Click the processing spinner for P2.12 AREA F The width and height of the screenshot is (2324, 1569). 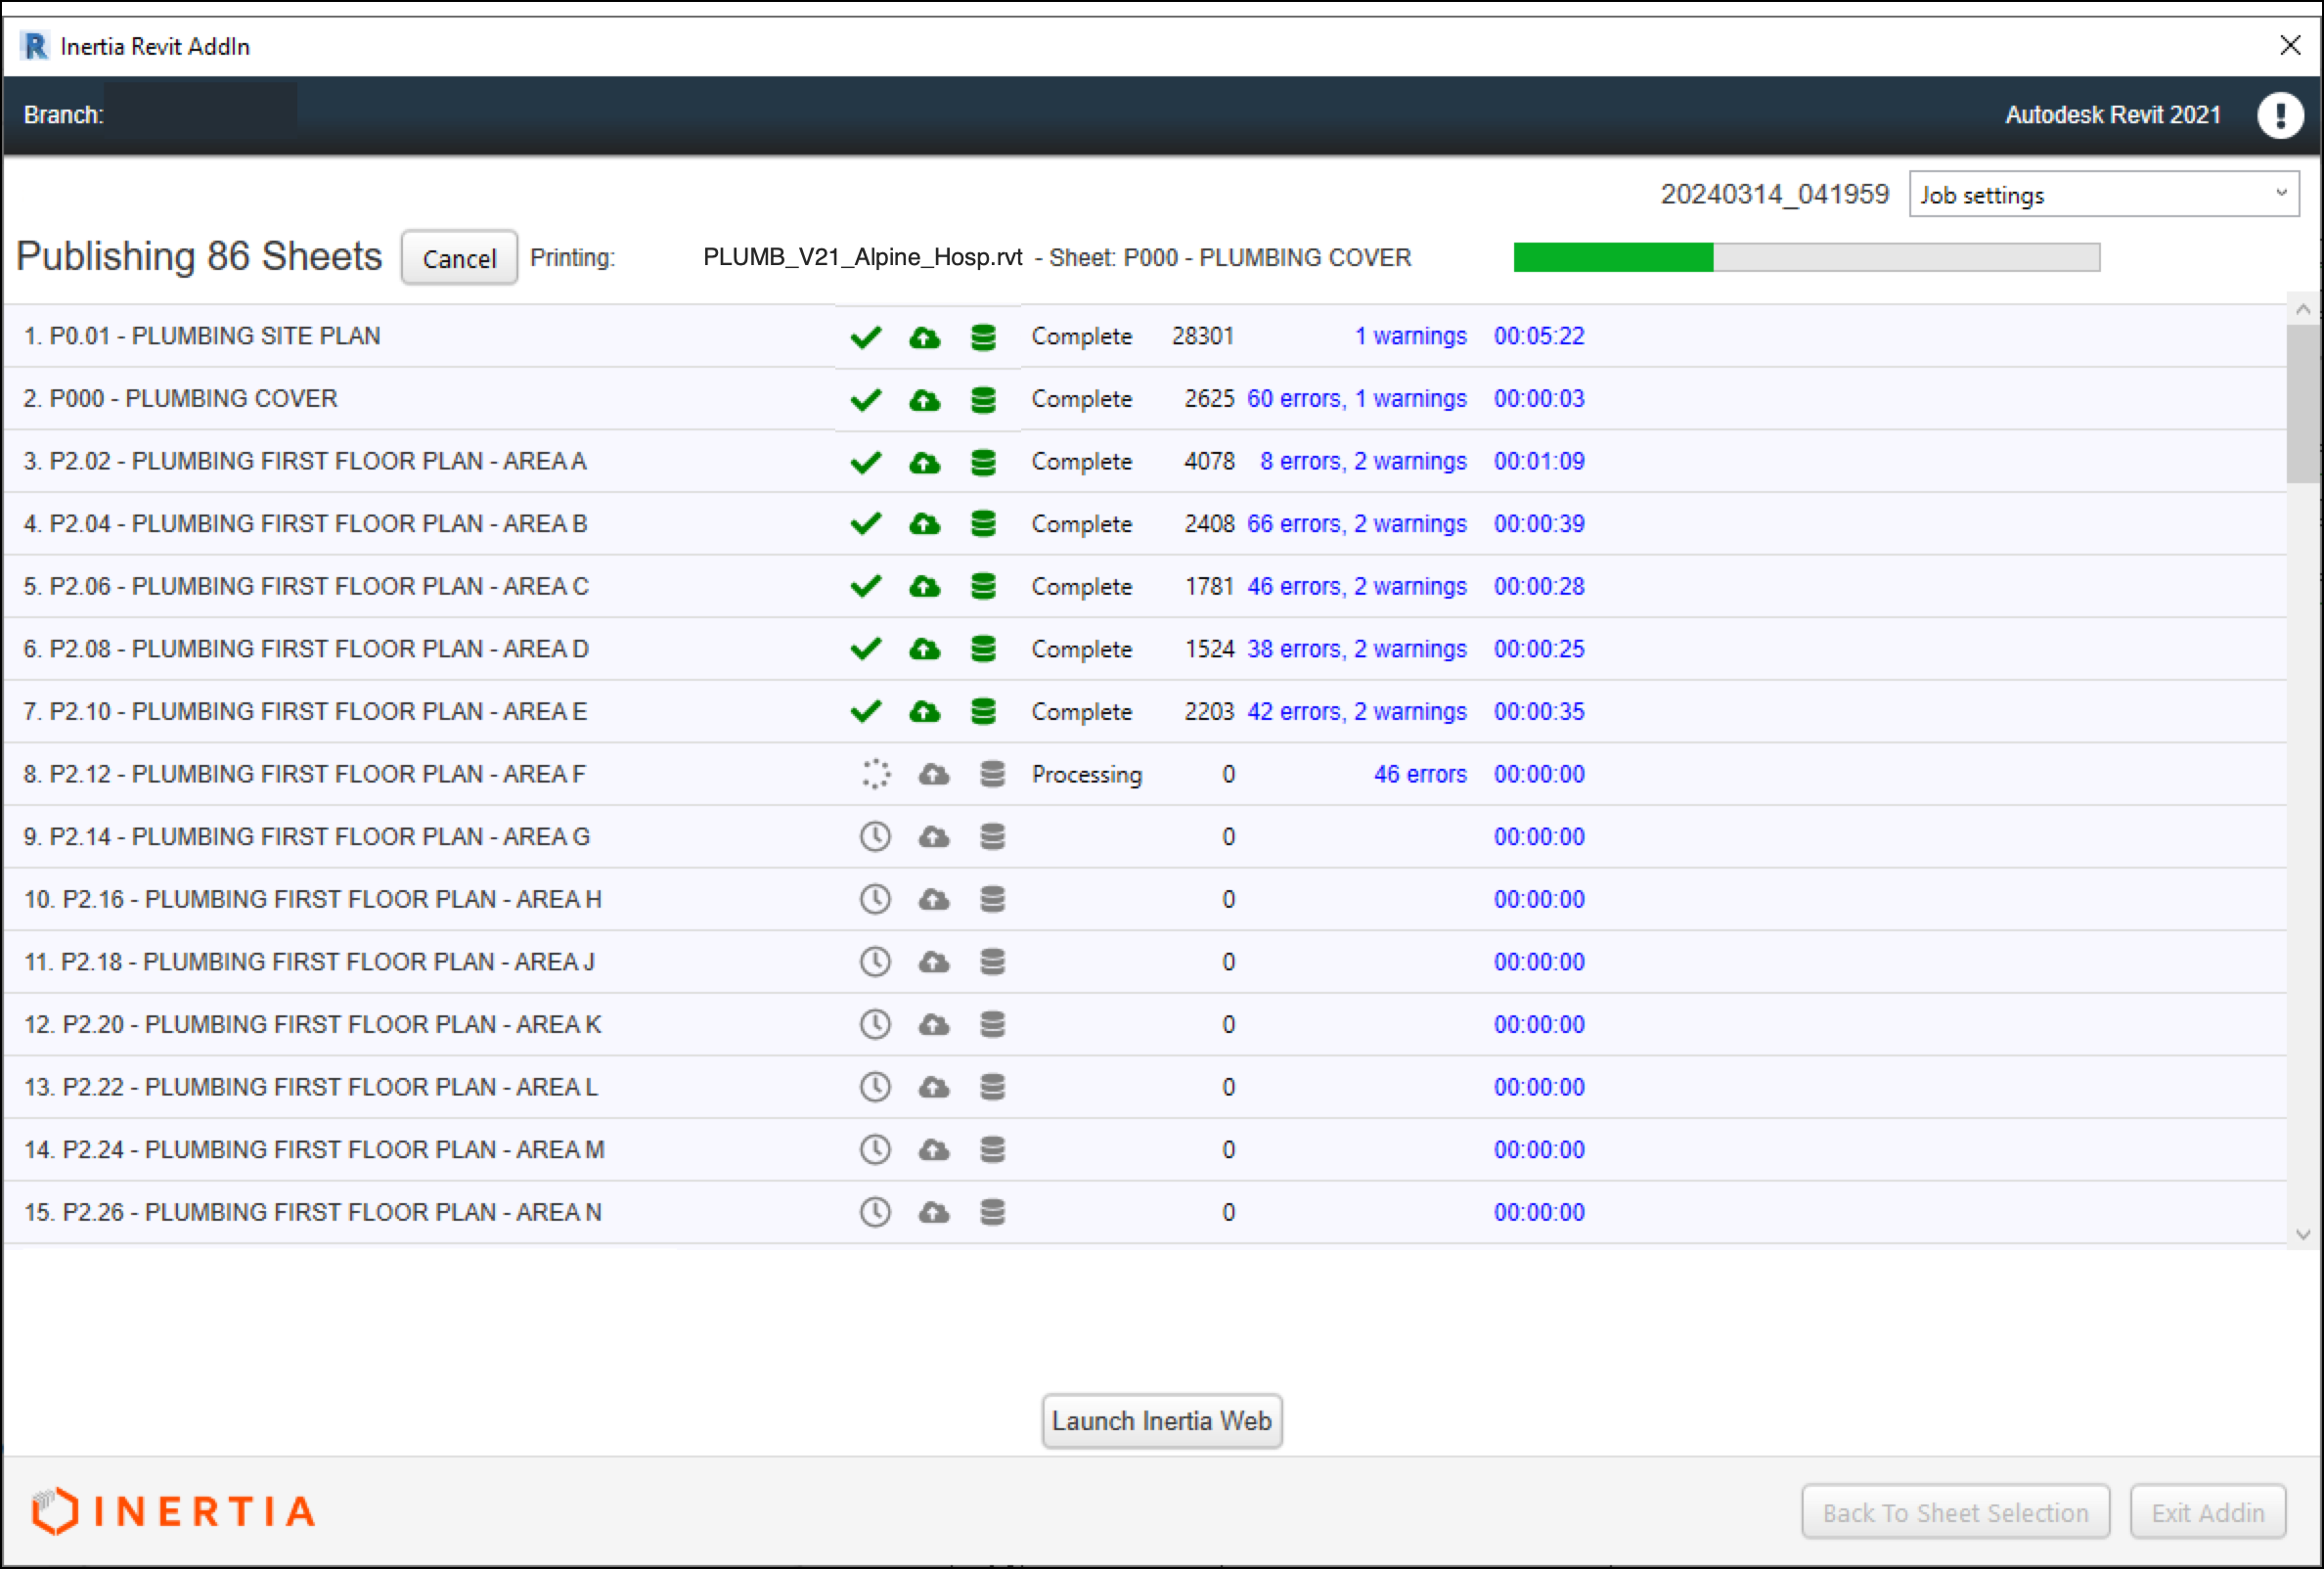point(875,774)
